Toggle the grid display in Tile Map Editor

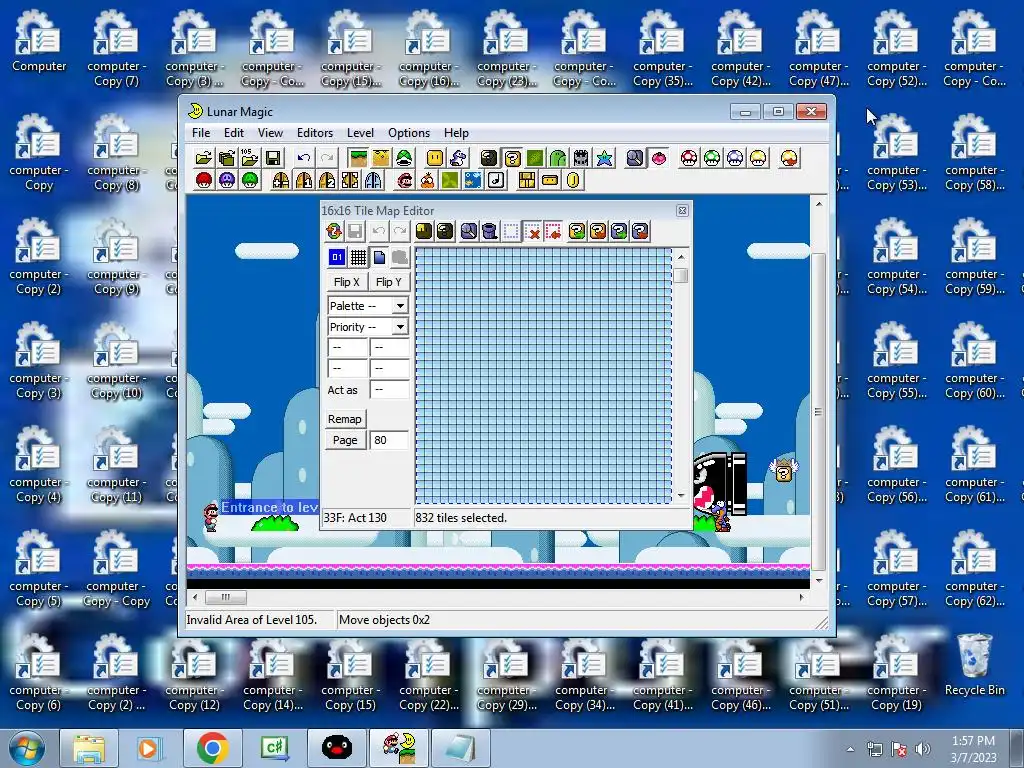tap(358, 257)
